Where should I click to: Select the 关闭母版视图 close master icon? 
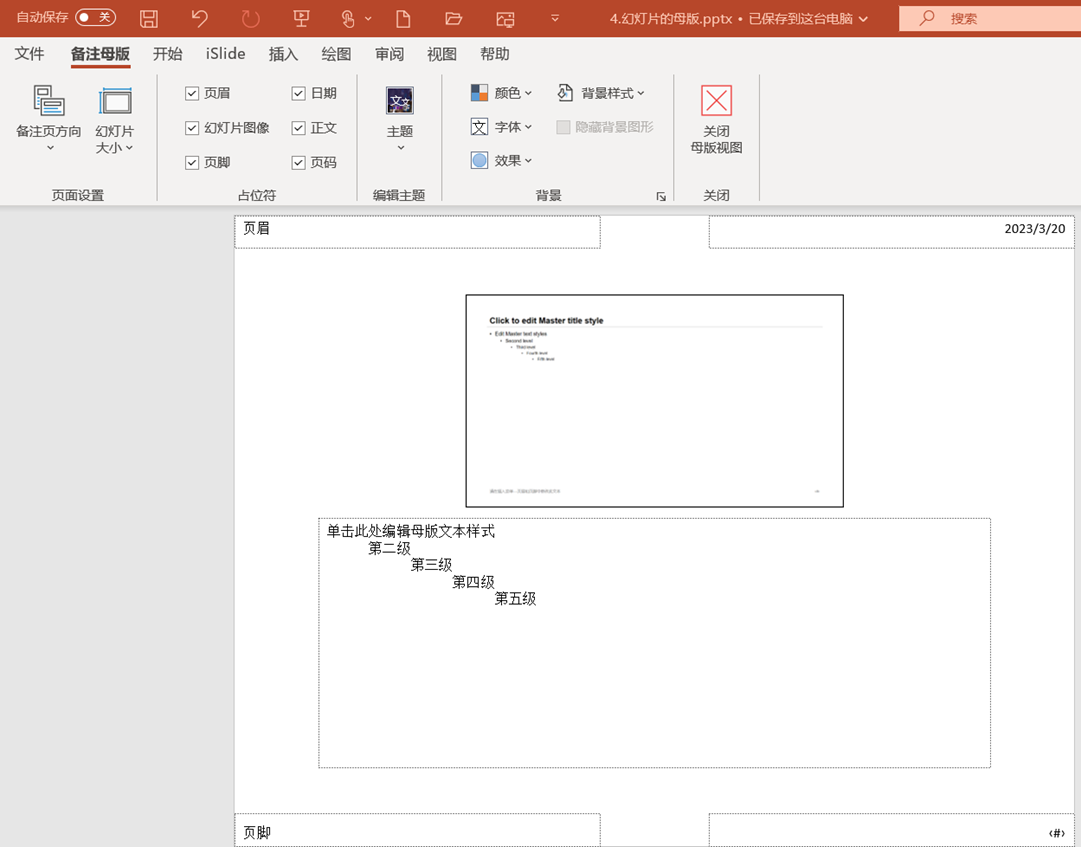(x=716, y=101)
